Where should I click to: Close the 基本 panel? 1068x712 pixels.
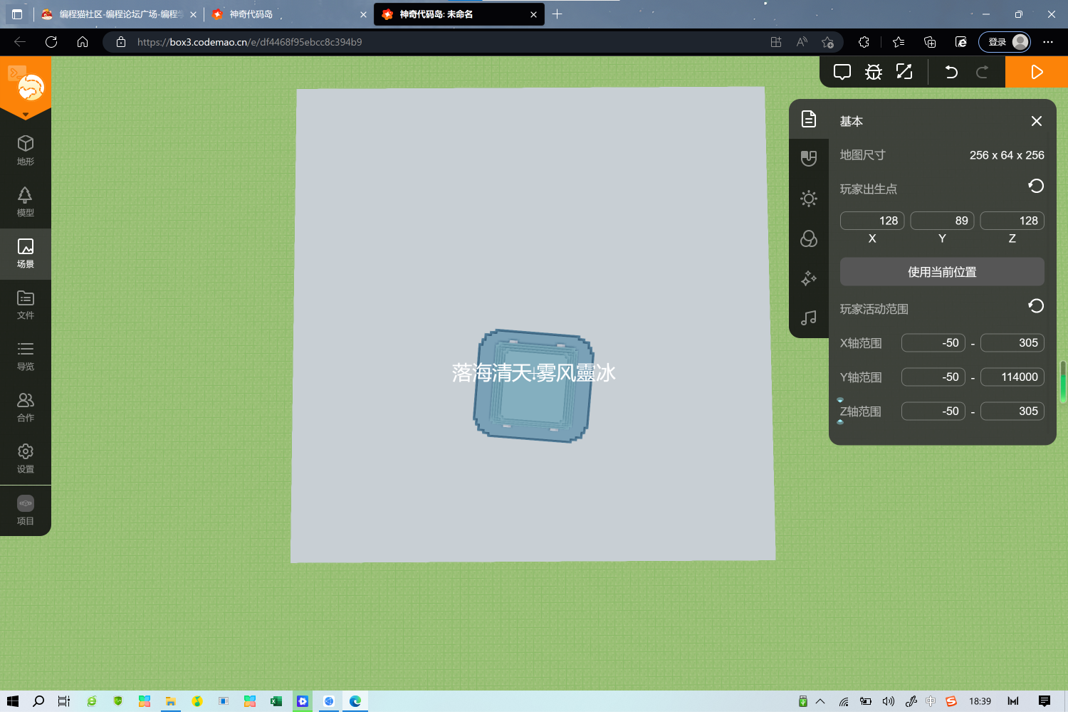(1036, 121)
